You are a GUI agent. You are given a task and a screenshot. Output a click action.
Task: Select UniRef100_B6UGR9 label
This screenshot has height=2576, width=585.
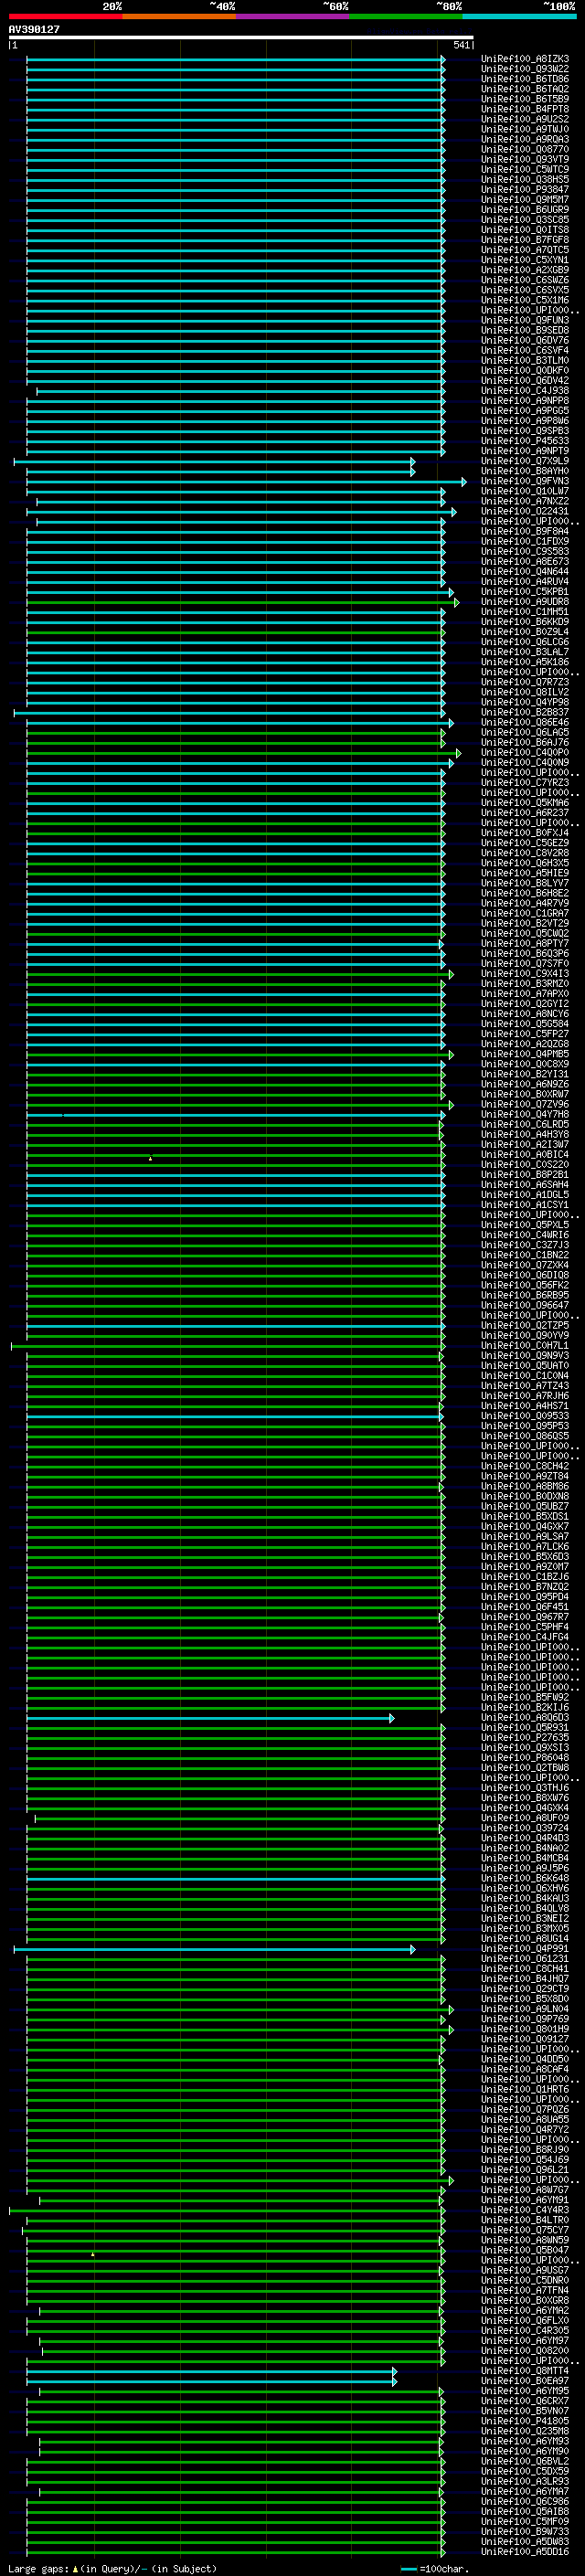525,210
